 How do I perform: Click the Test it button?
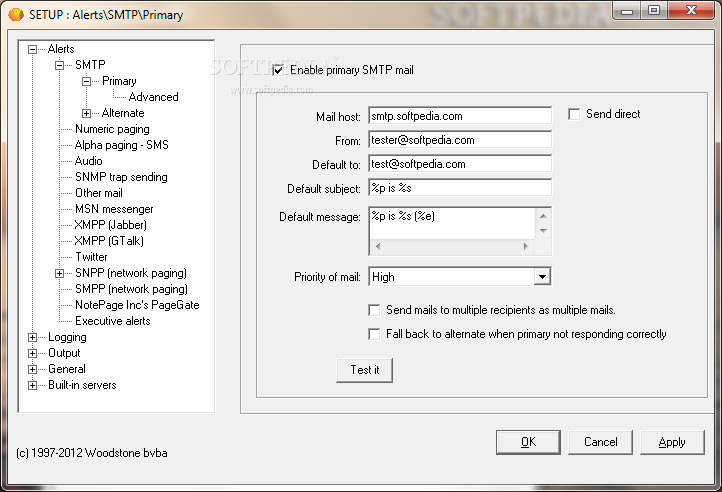click(x=364, y=370)
